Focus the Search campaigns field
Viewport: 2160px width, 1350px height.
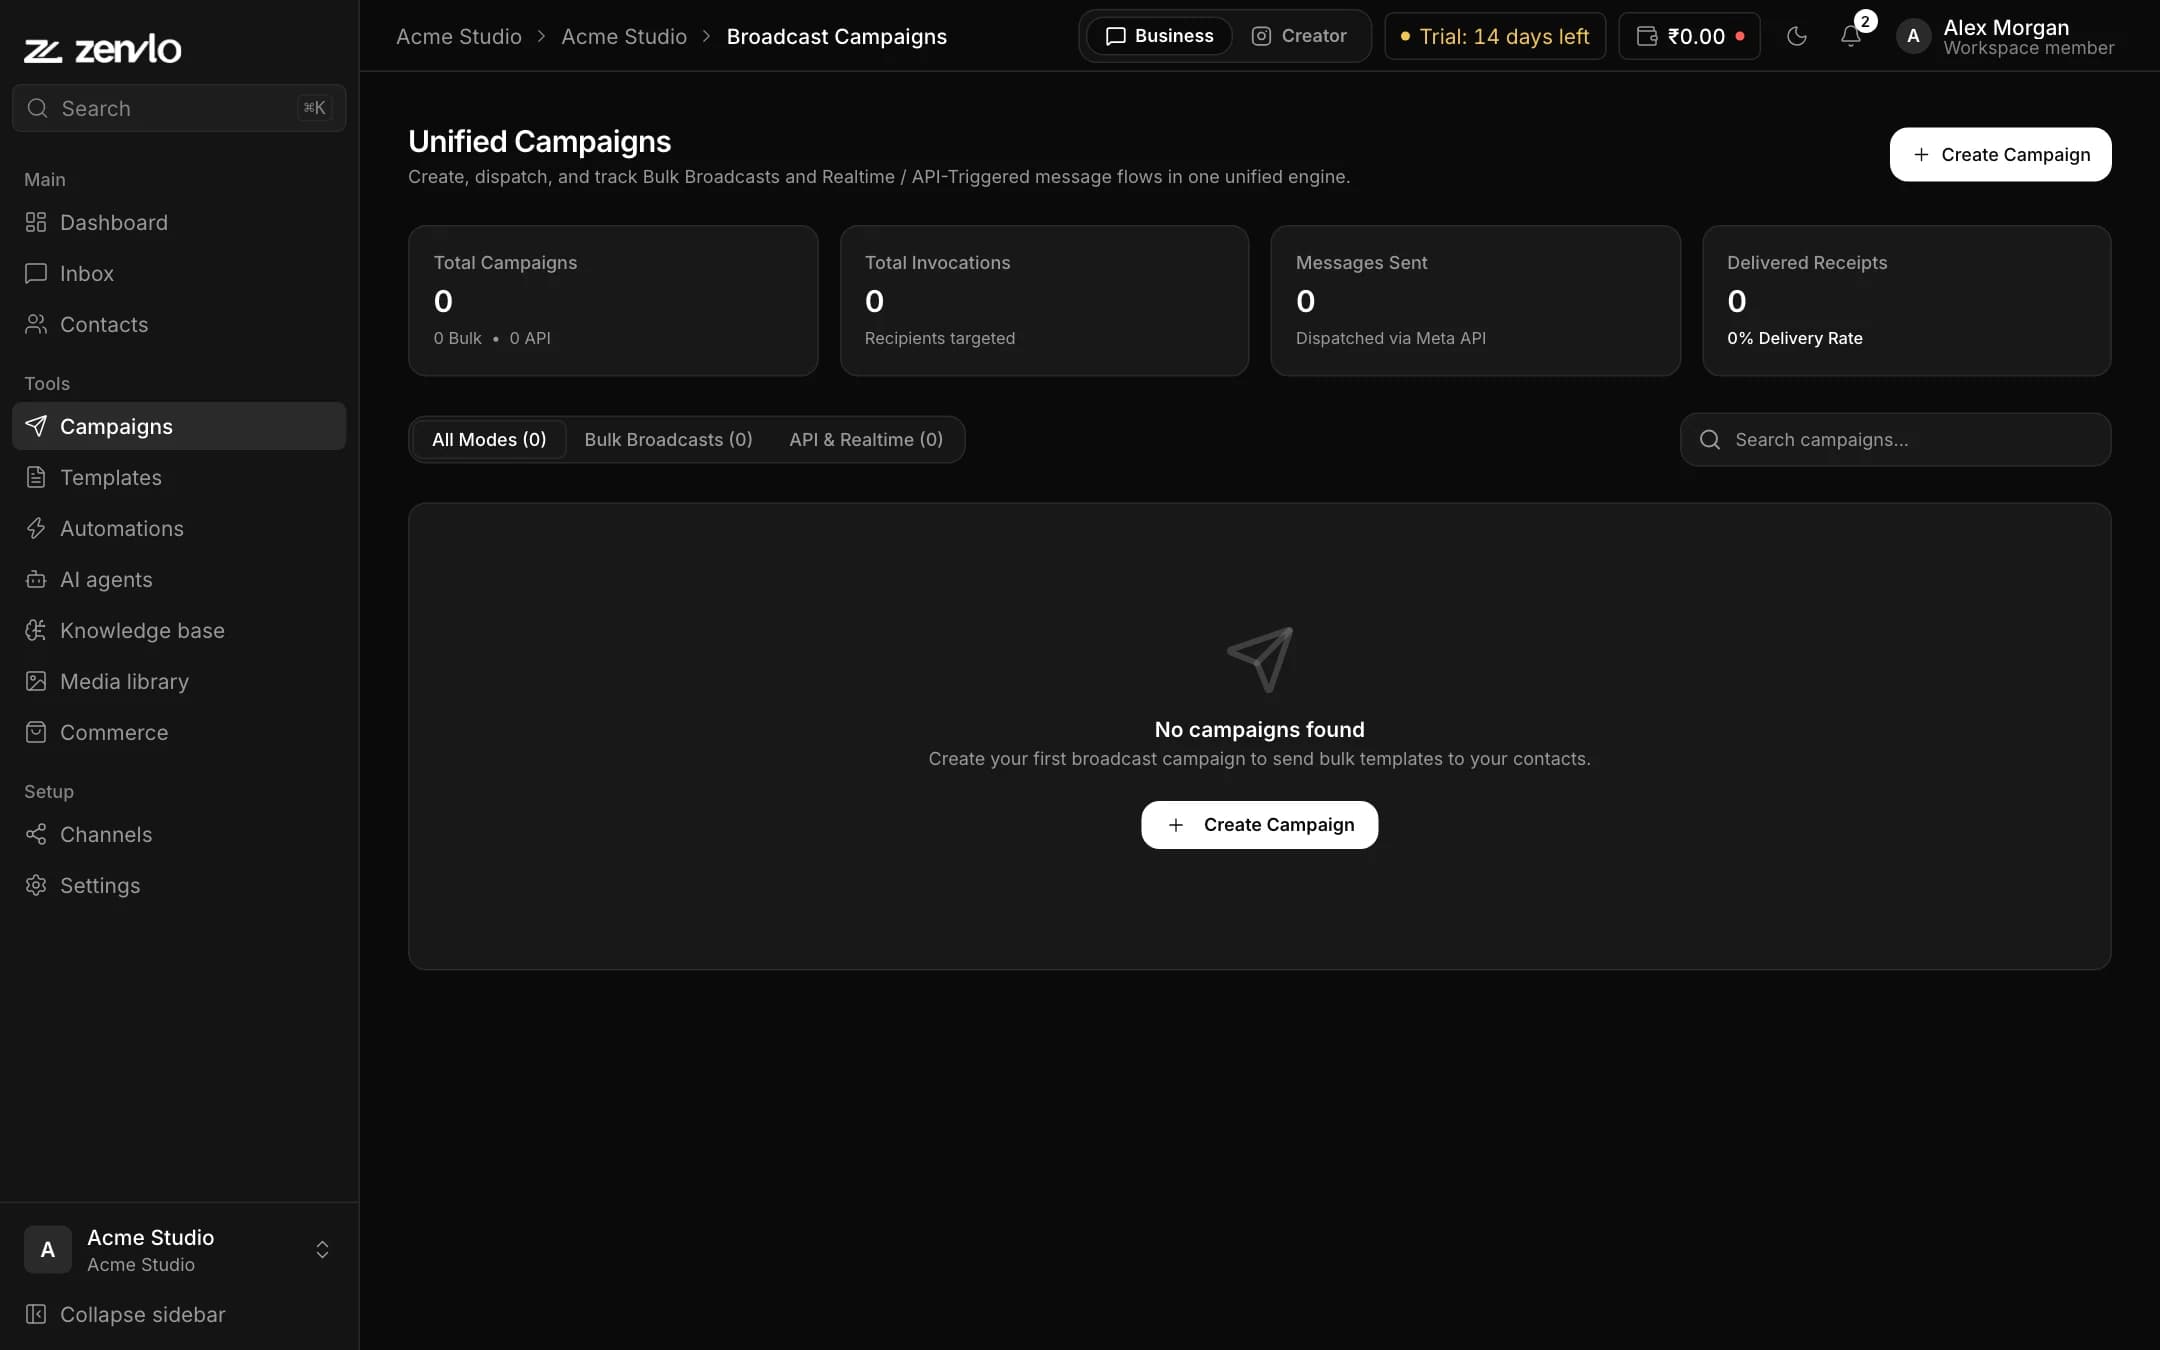1895,440
